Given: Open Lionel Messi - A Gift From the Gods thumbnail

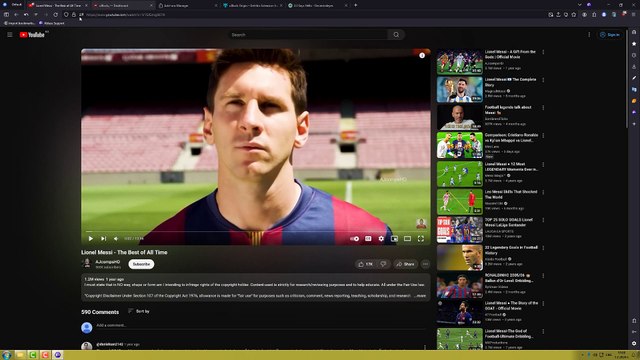Looking at the screenshot, I should (x=460, y=62).
